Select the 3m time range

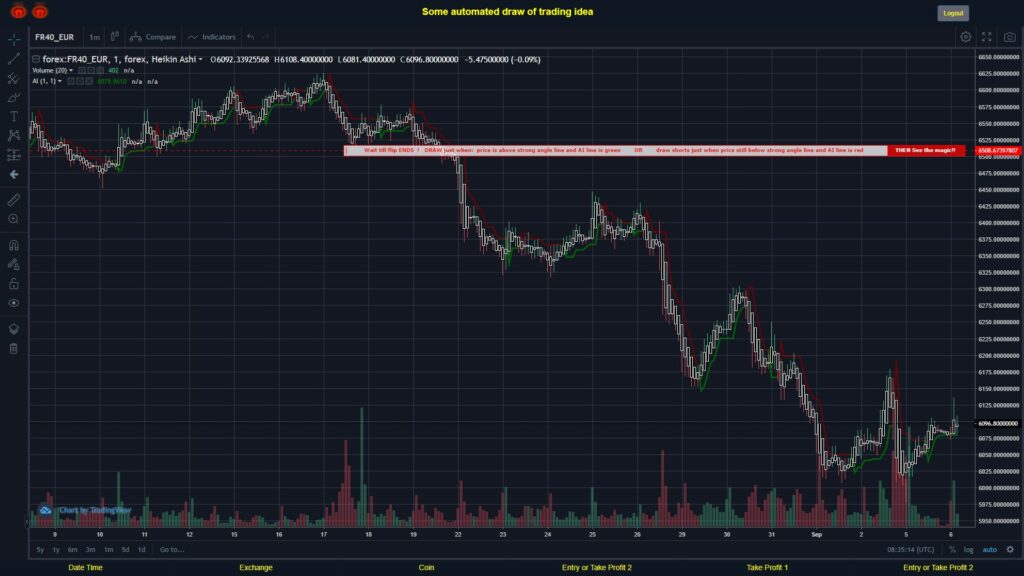[x=91, y=550]
